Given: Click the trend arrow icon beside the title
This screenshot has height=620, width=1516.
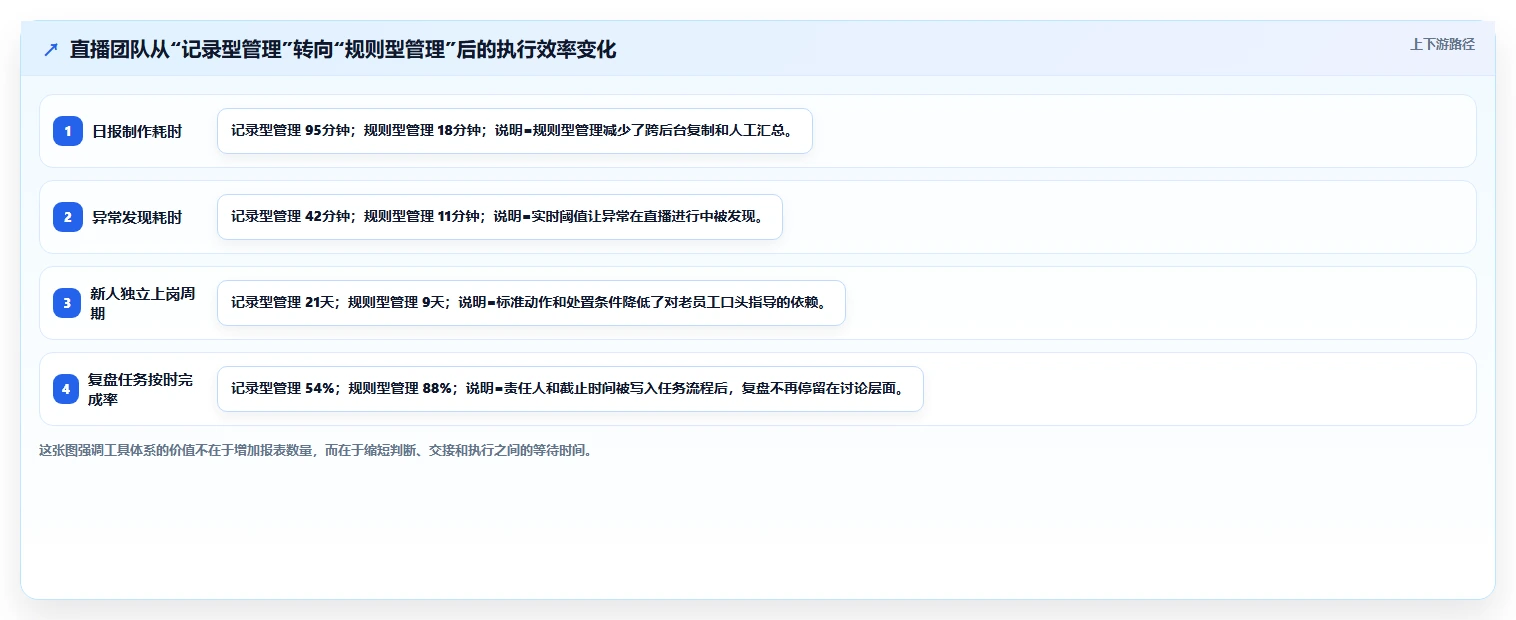Looking at the screenshot, I should pyautogui.click(x=51, y=50).
